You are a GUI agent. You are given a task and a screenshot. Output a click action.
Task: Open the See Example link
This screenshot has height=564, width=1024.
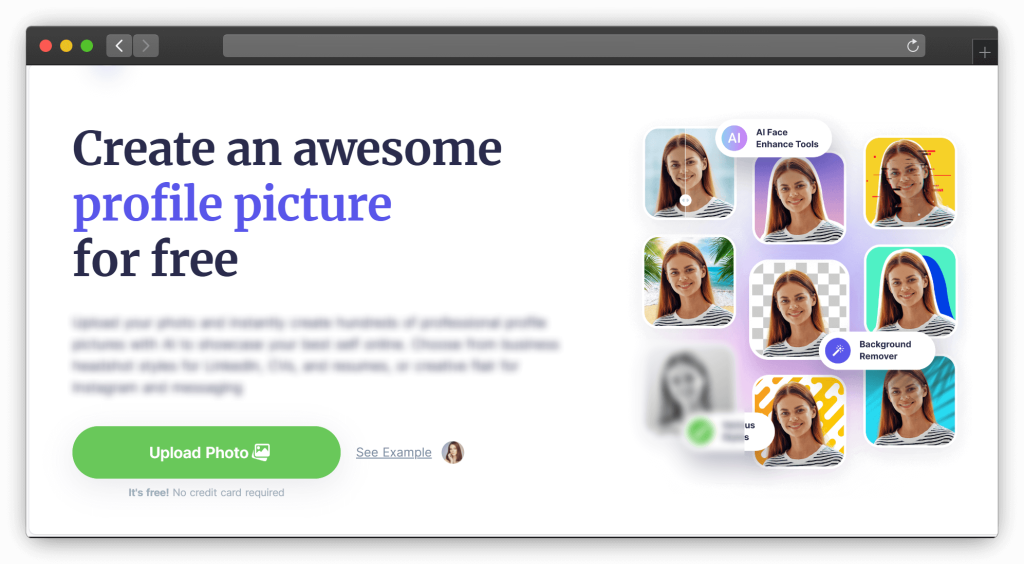point(393,453)
